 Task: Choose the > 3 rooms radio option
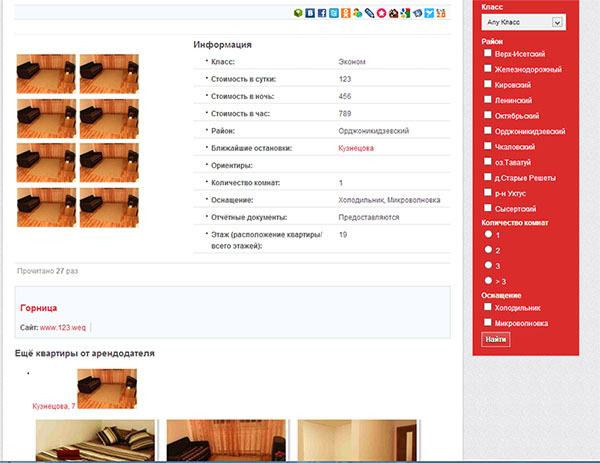click(x=488, y=281)
